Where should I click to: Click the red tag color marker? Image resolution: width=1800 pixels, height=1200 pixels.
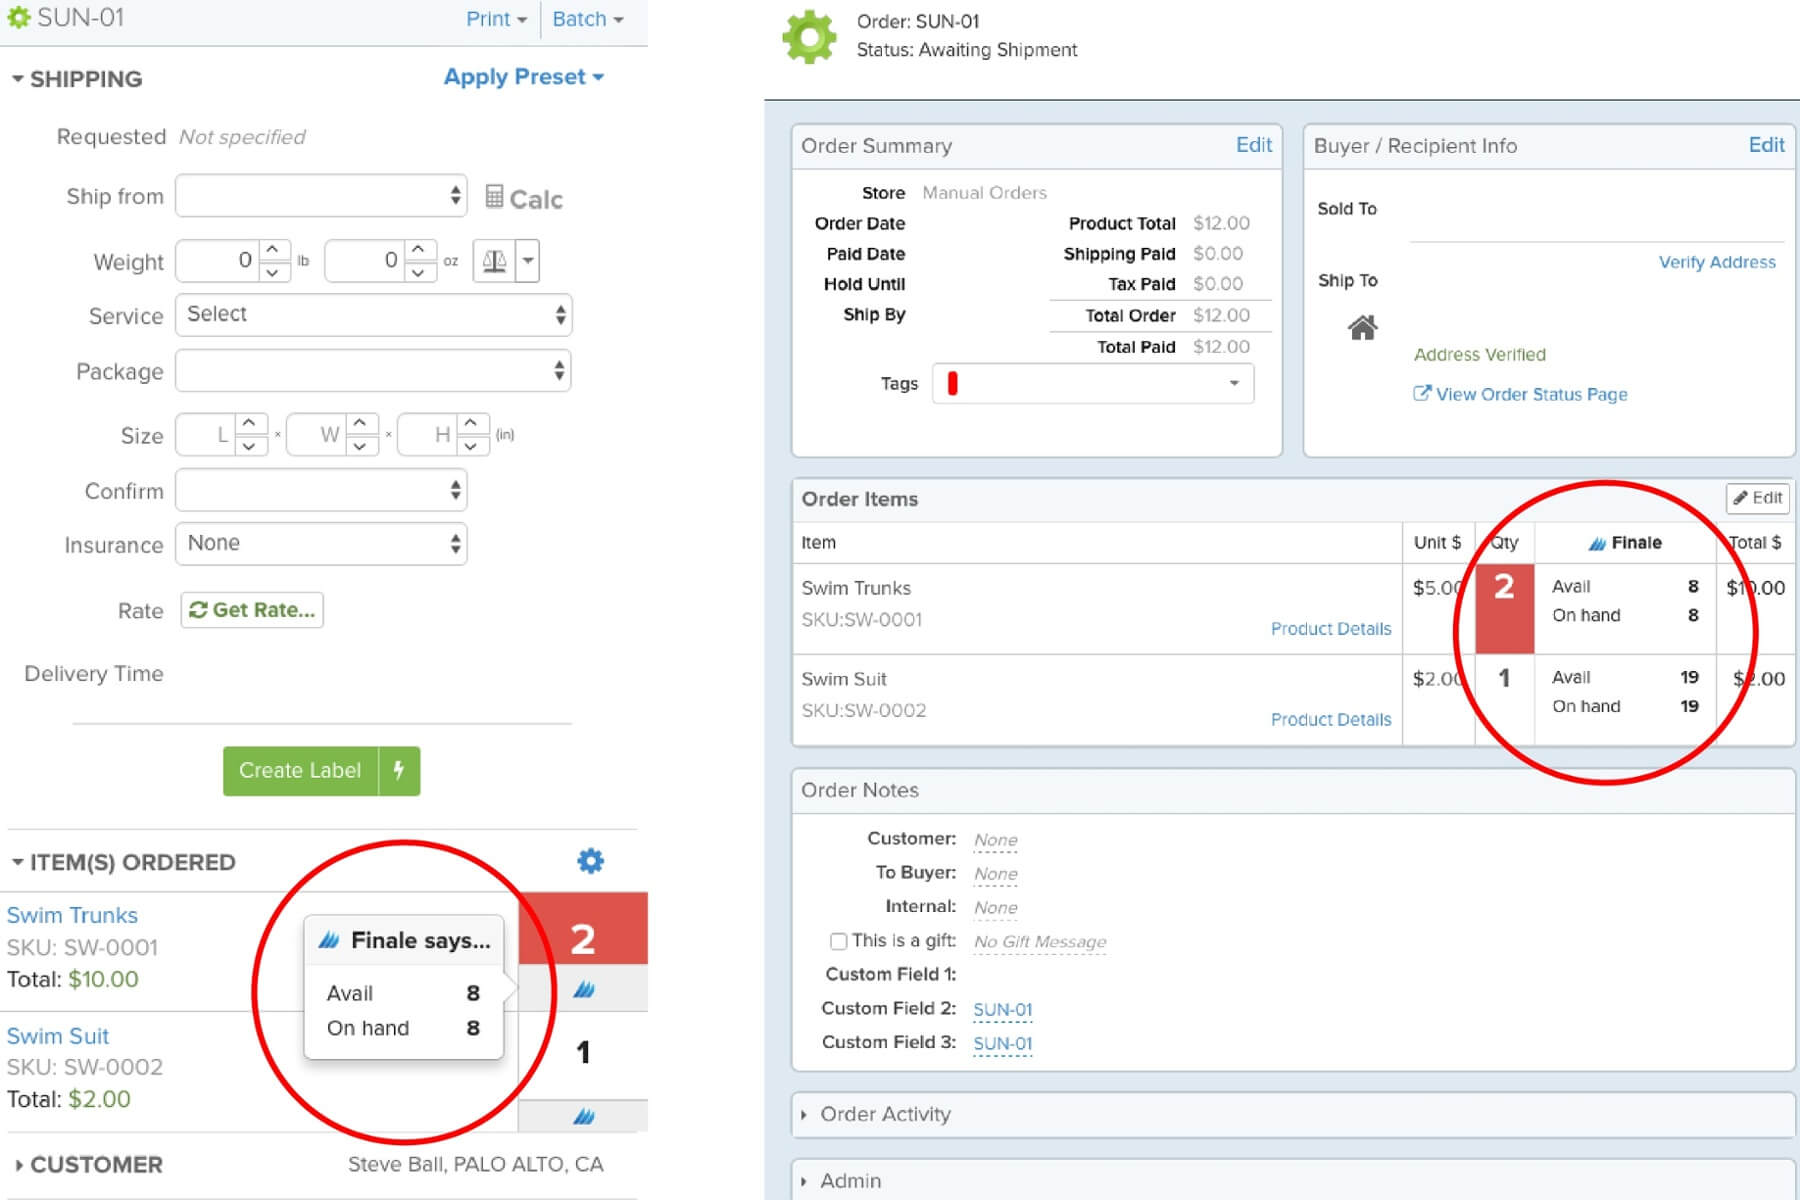pyautogui.click(x=952, y=384)
